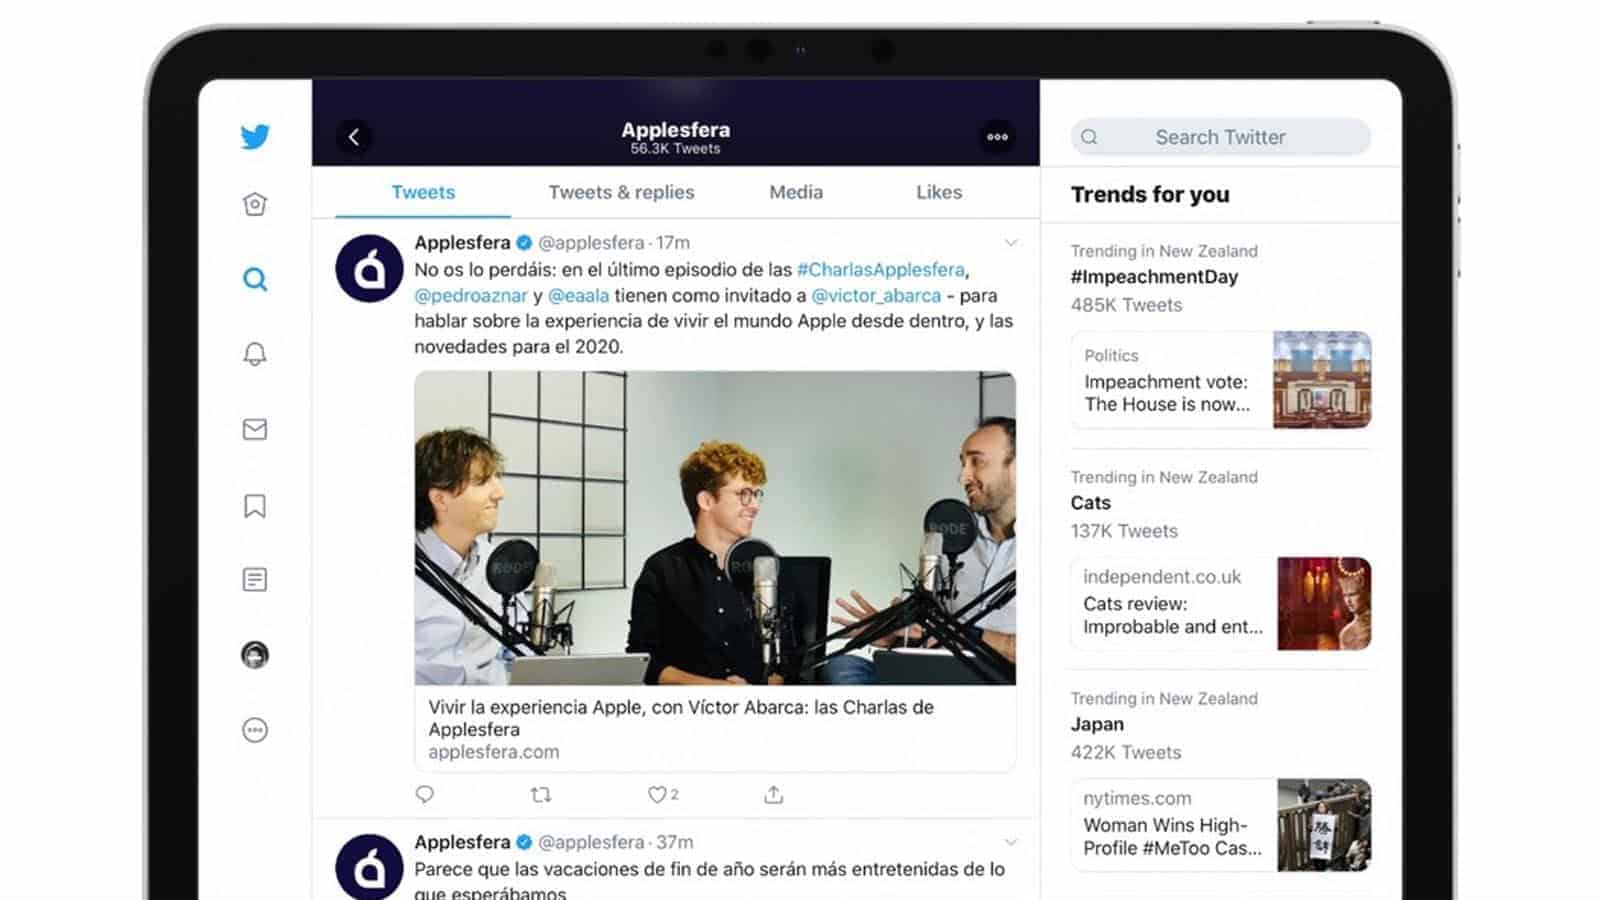1600x900 pixels.
Task: Open profile overflow three-dots menu
Action: (997, 137)
